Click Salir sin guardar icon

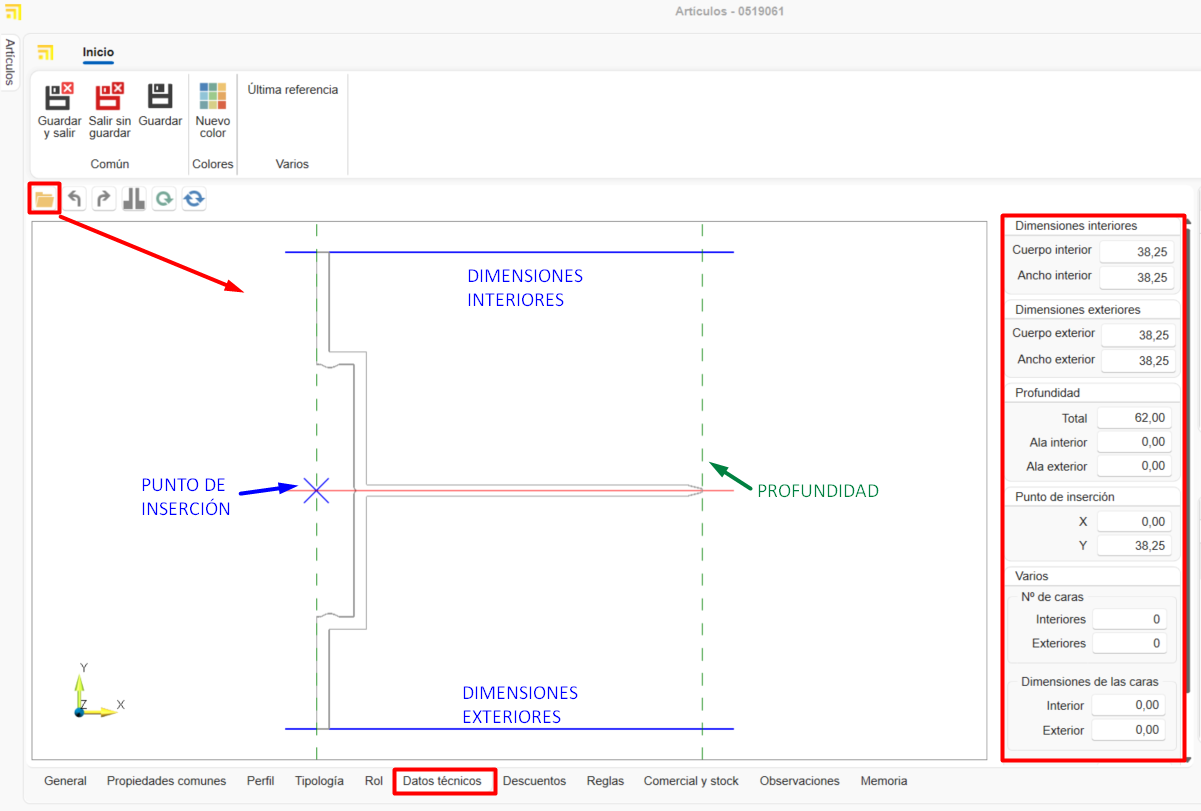pos(109,97)
